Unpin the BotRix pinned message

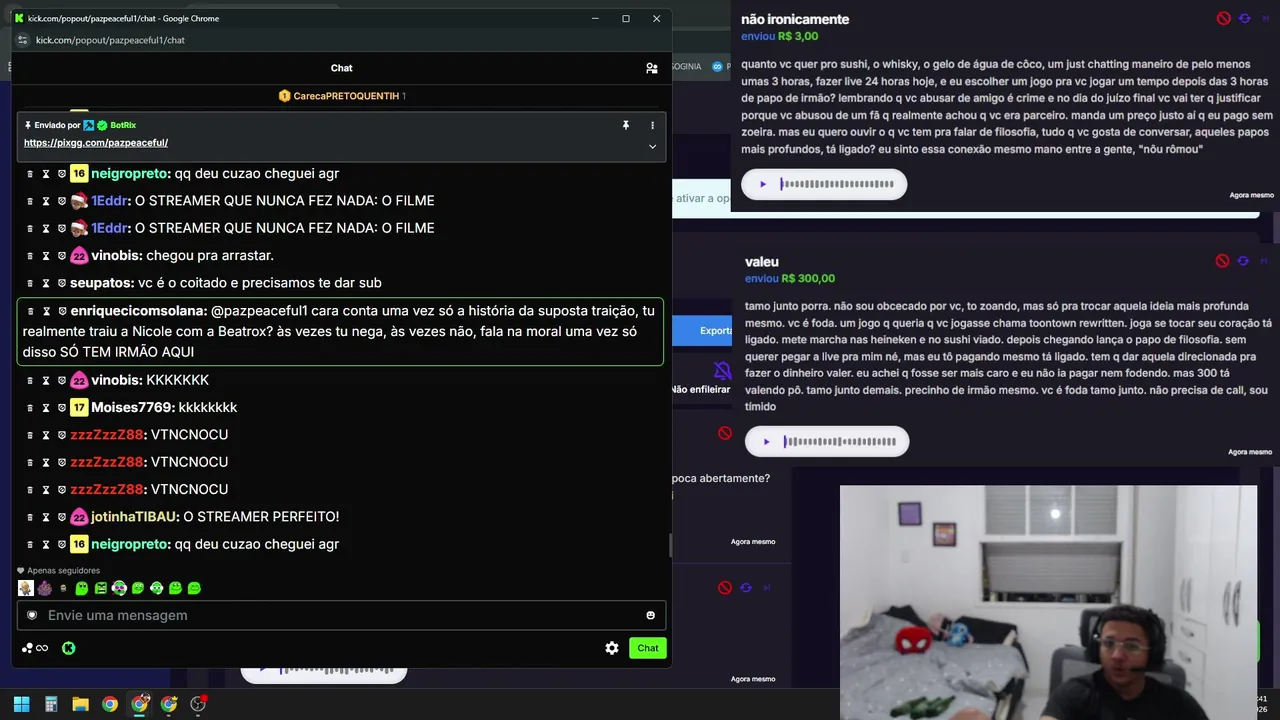tap(626, 125)
